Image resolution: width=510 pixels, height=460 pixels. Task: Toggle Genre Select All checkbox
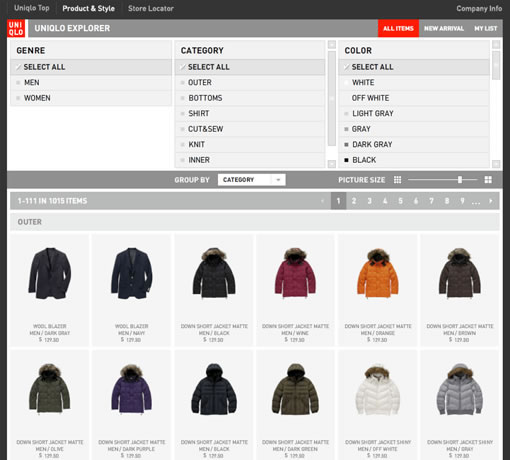[x=18, y=67]
